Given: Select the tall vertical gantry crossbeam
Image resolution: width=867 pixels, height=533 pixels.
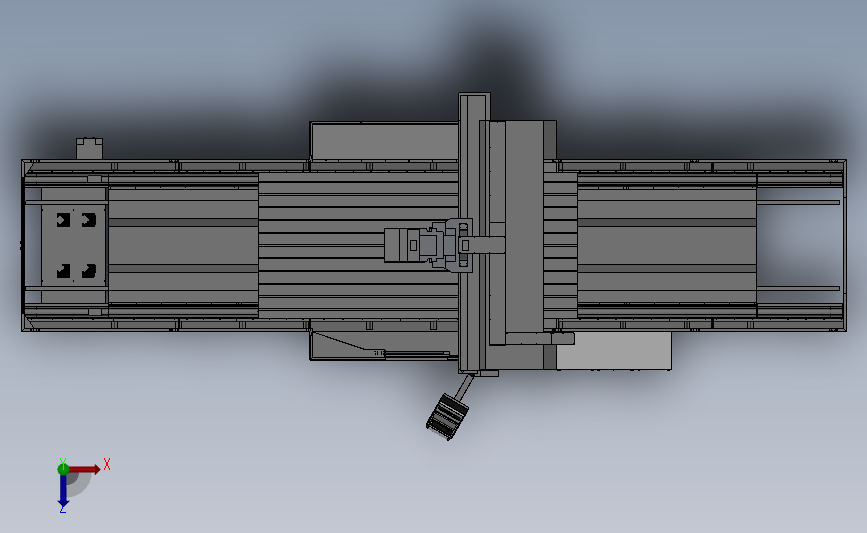Looking at the screenshot, I should point(474,233).
